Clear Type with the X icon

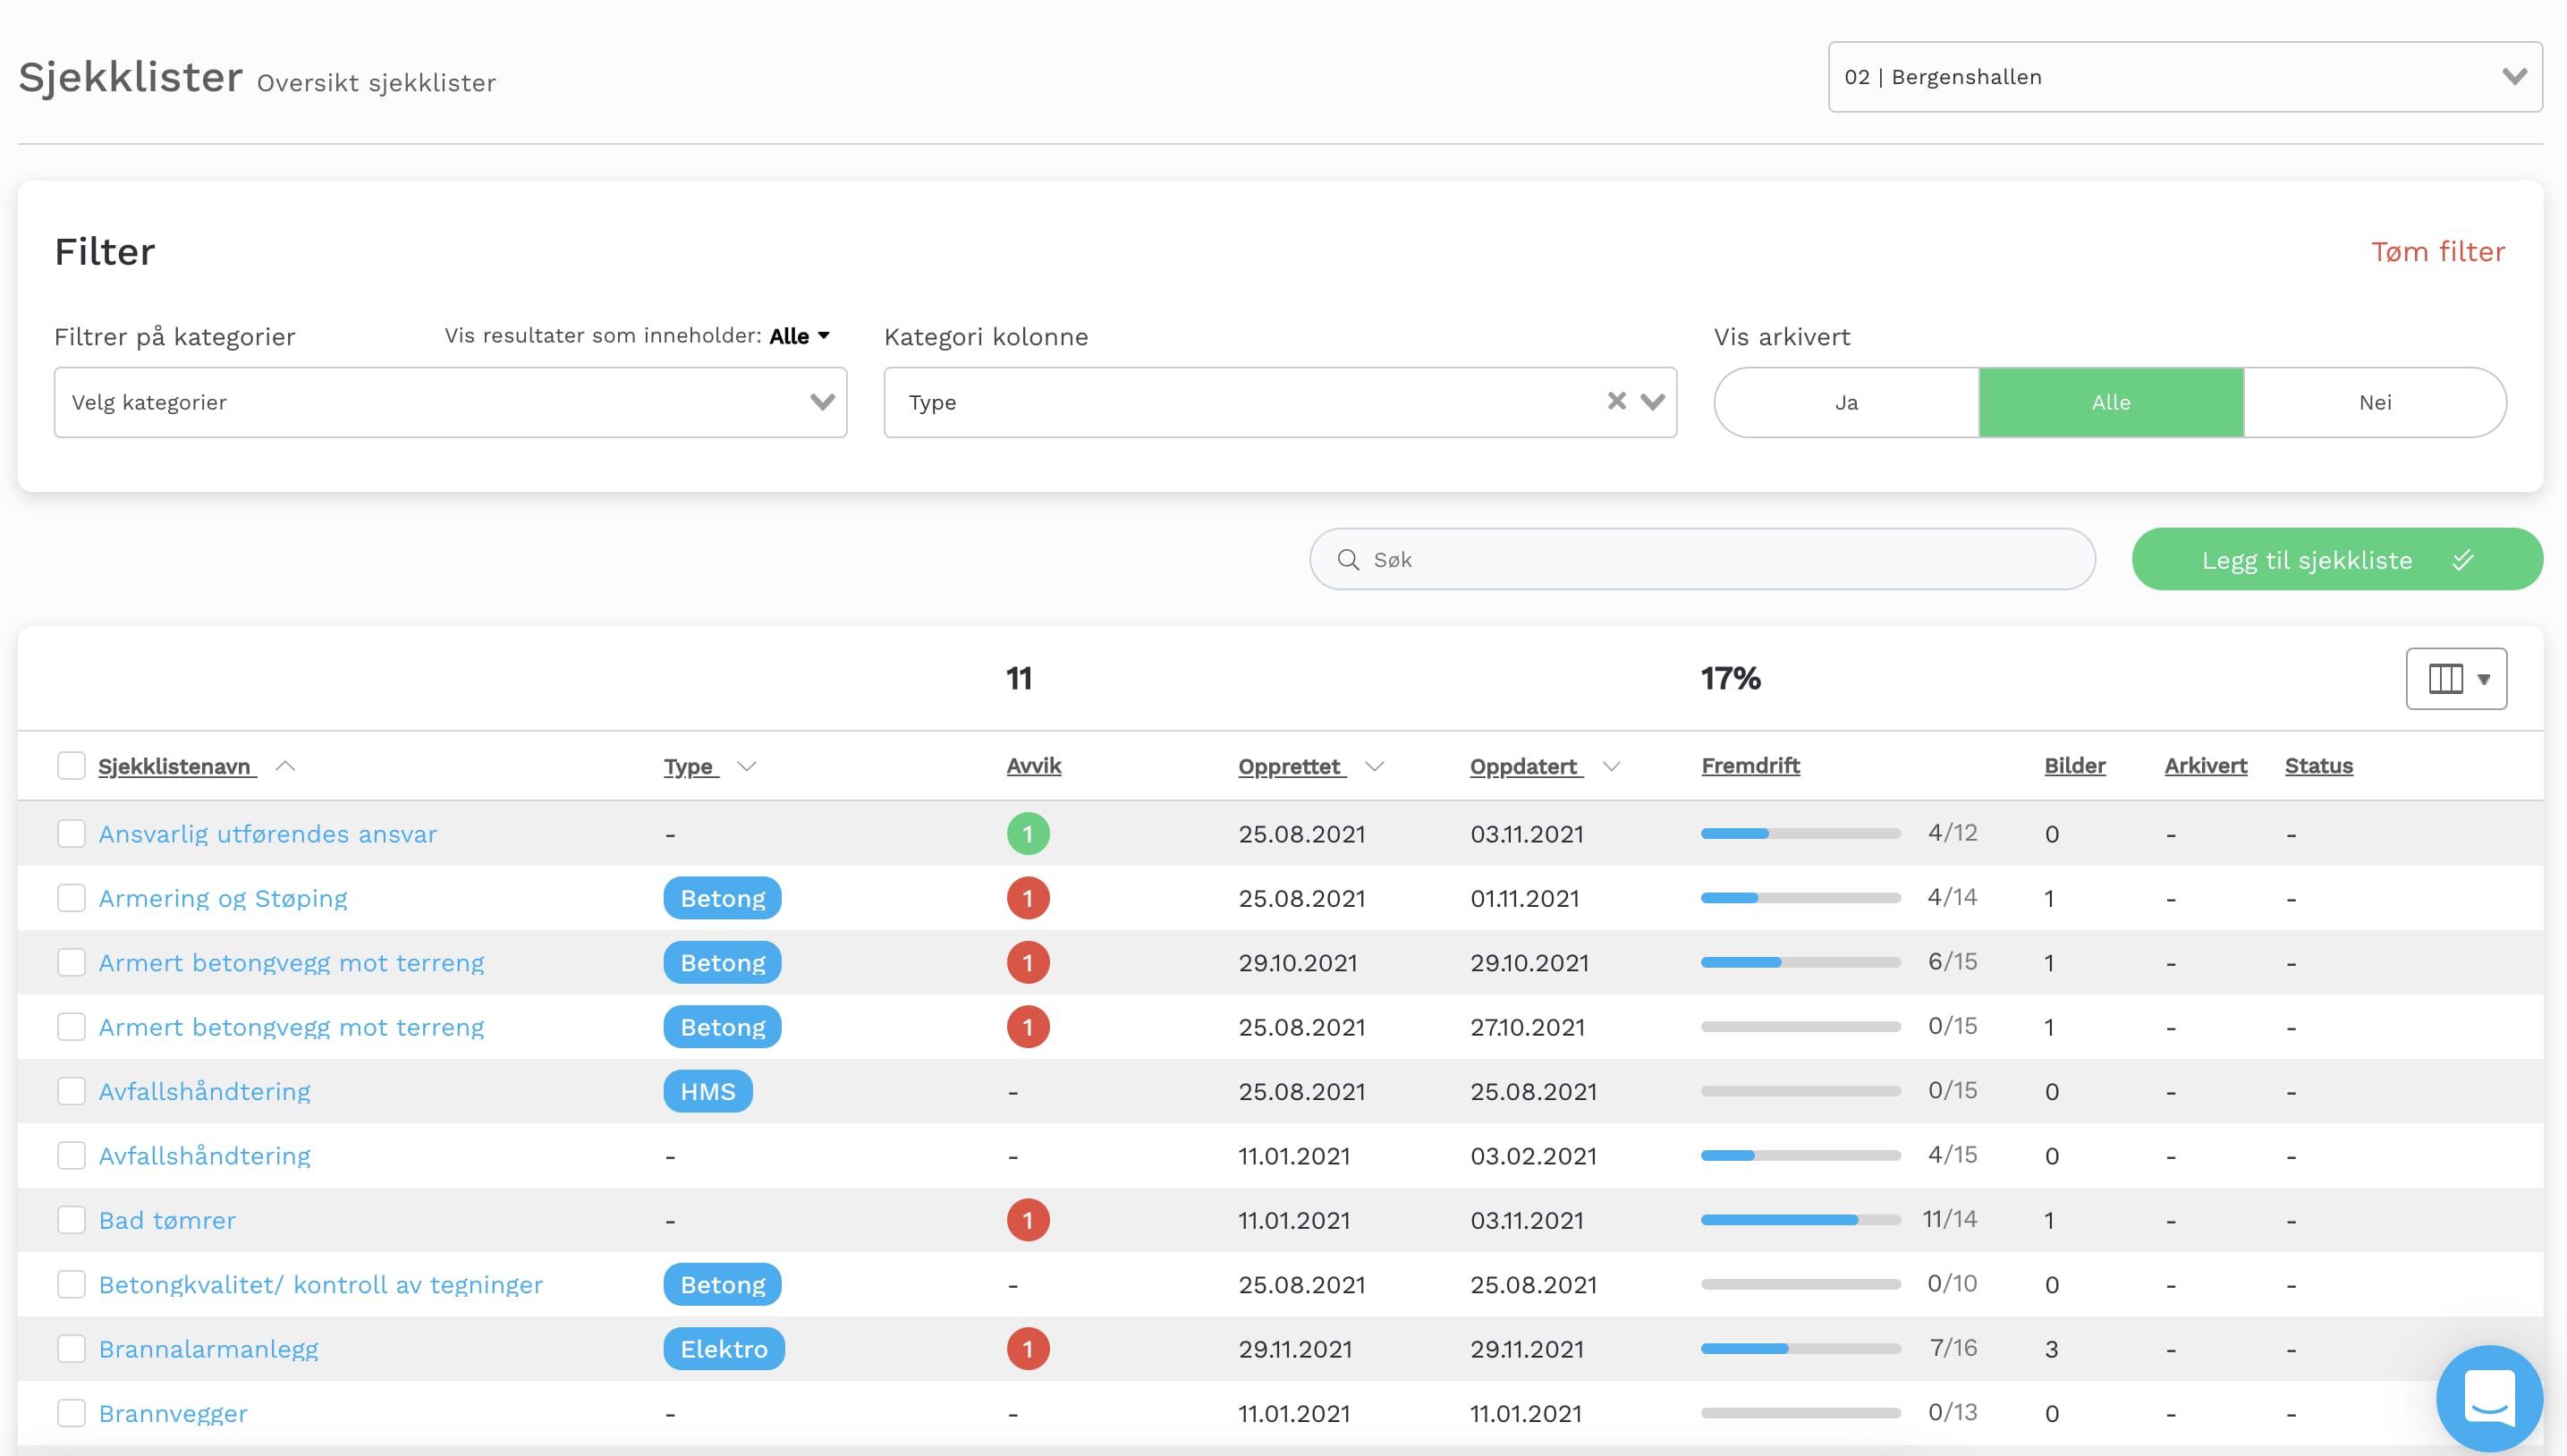click(x=1616, y=401)
